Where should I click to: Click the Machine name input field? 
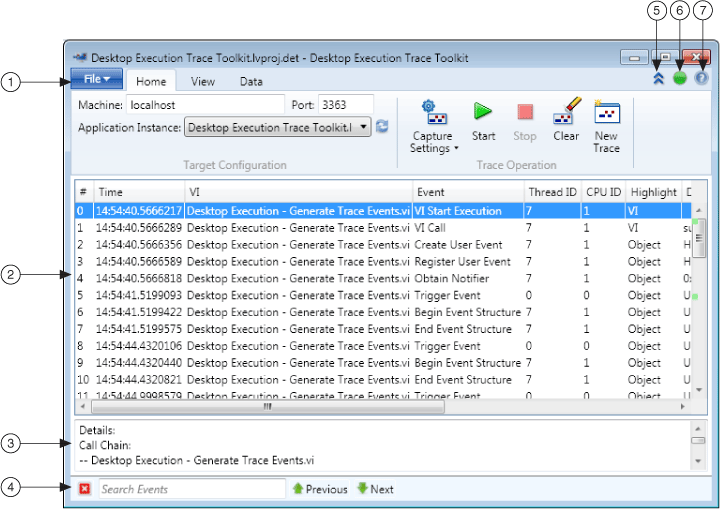coord(205,104)
